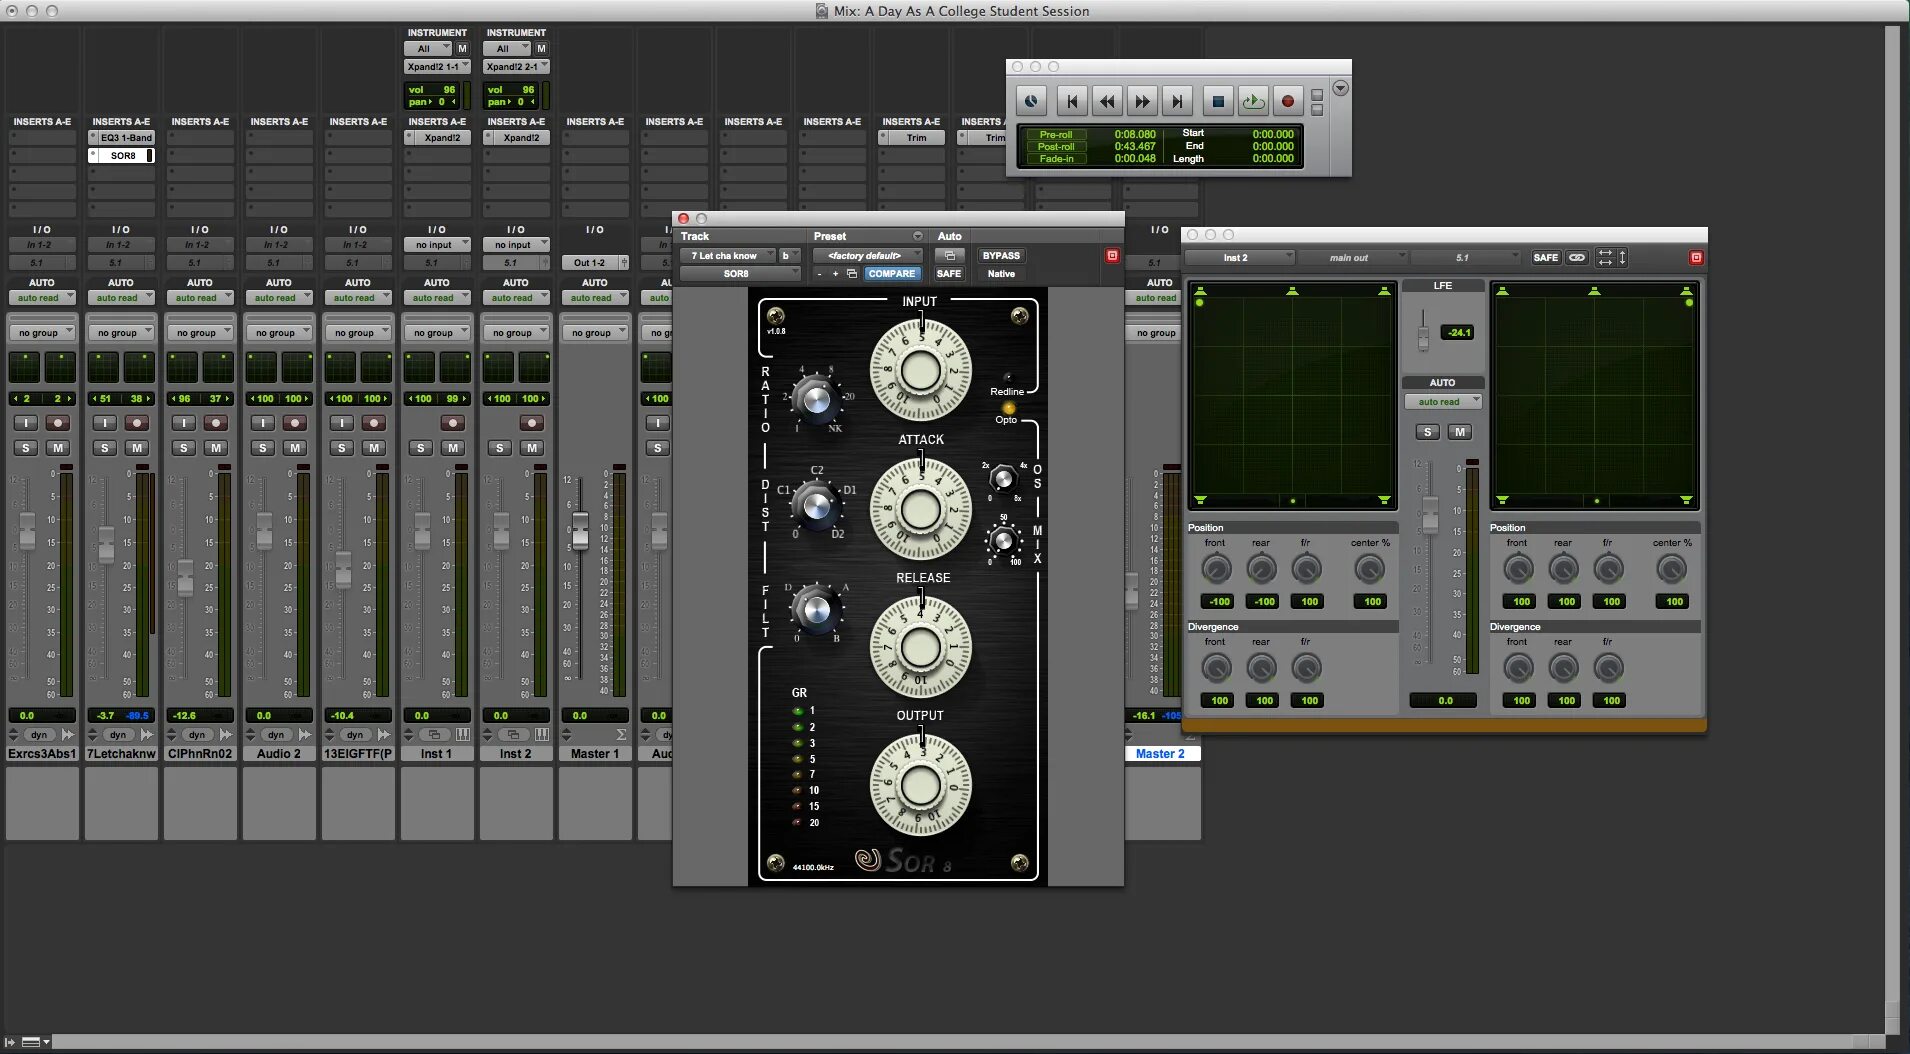
Task: Click the INPUT knob on the SOR8 plugin
Action: click(920, 370)
